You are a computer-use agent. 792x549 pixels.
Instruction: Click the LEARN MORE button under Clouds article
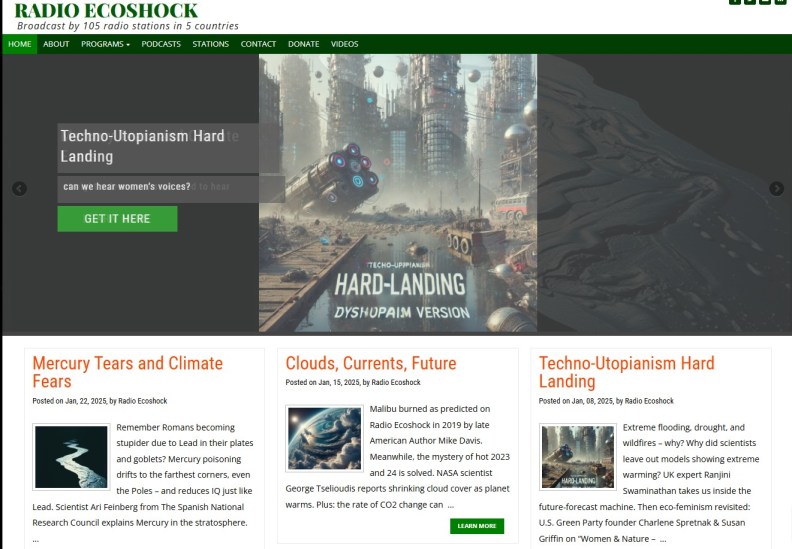(x=476, y=526)
